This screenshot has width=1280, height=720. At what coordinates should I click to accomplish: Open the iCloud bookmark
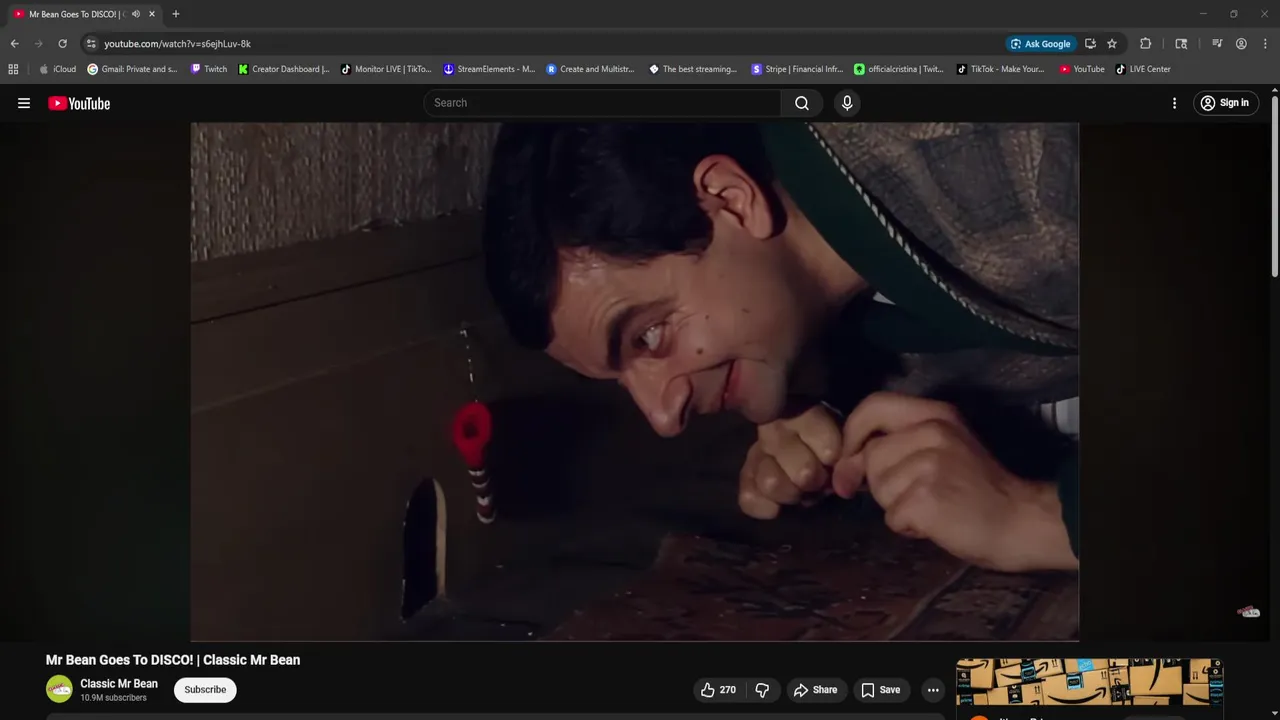[57, 69]
